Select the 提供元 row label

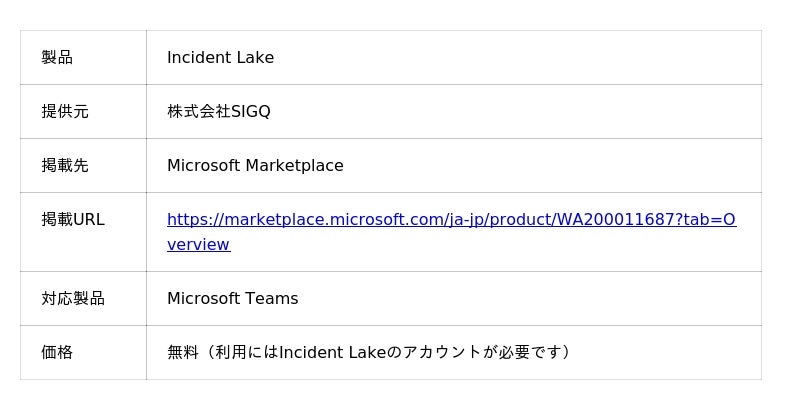pos(65,112)
